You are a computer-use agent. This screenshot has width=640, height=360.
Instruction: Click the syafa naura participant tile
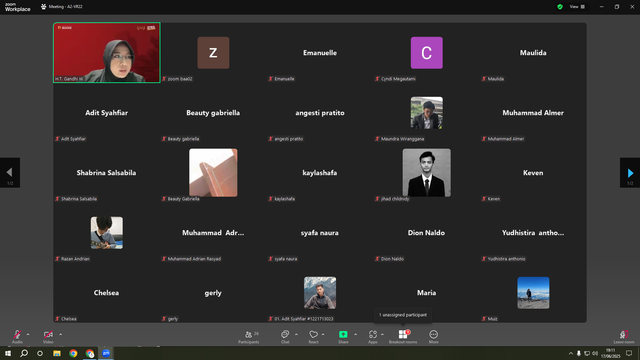tap(320, 233)
